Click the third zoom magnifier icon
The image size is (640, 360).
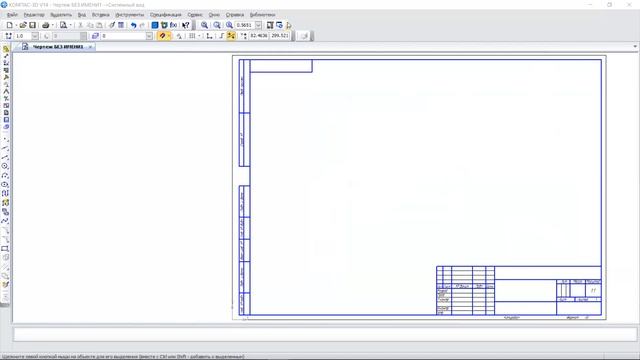point(230,25)
